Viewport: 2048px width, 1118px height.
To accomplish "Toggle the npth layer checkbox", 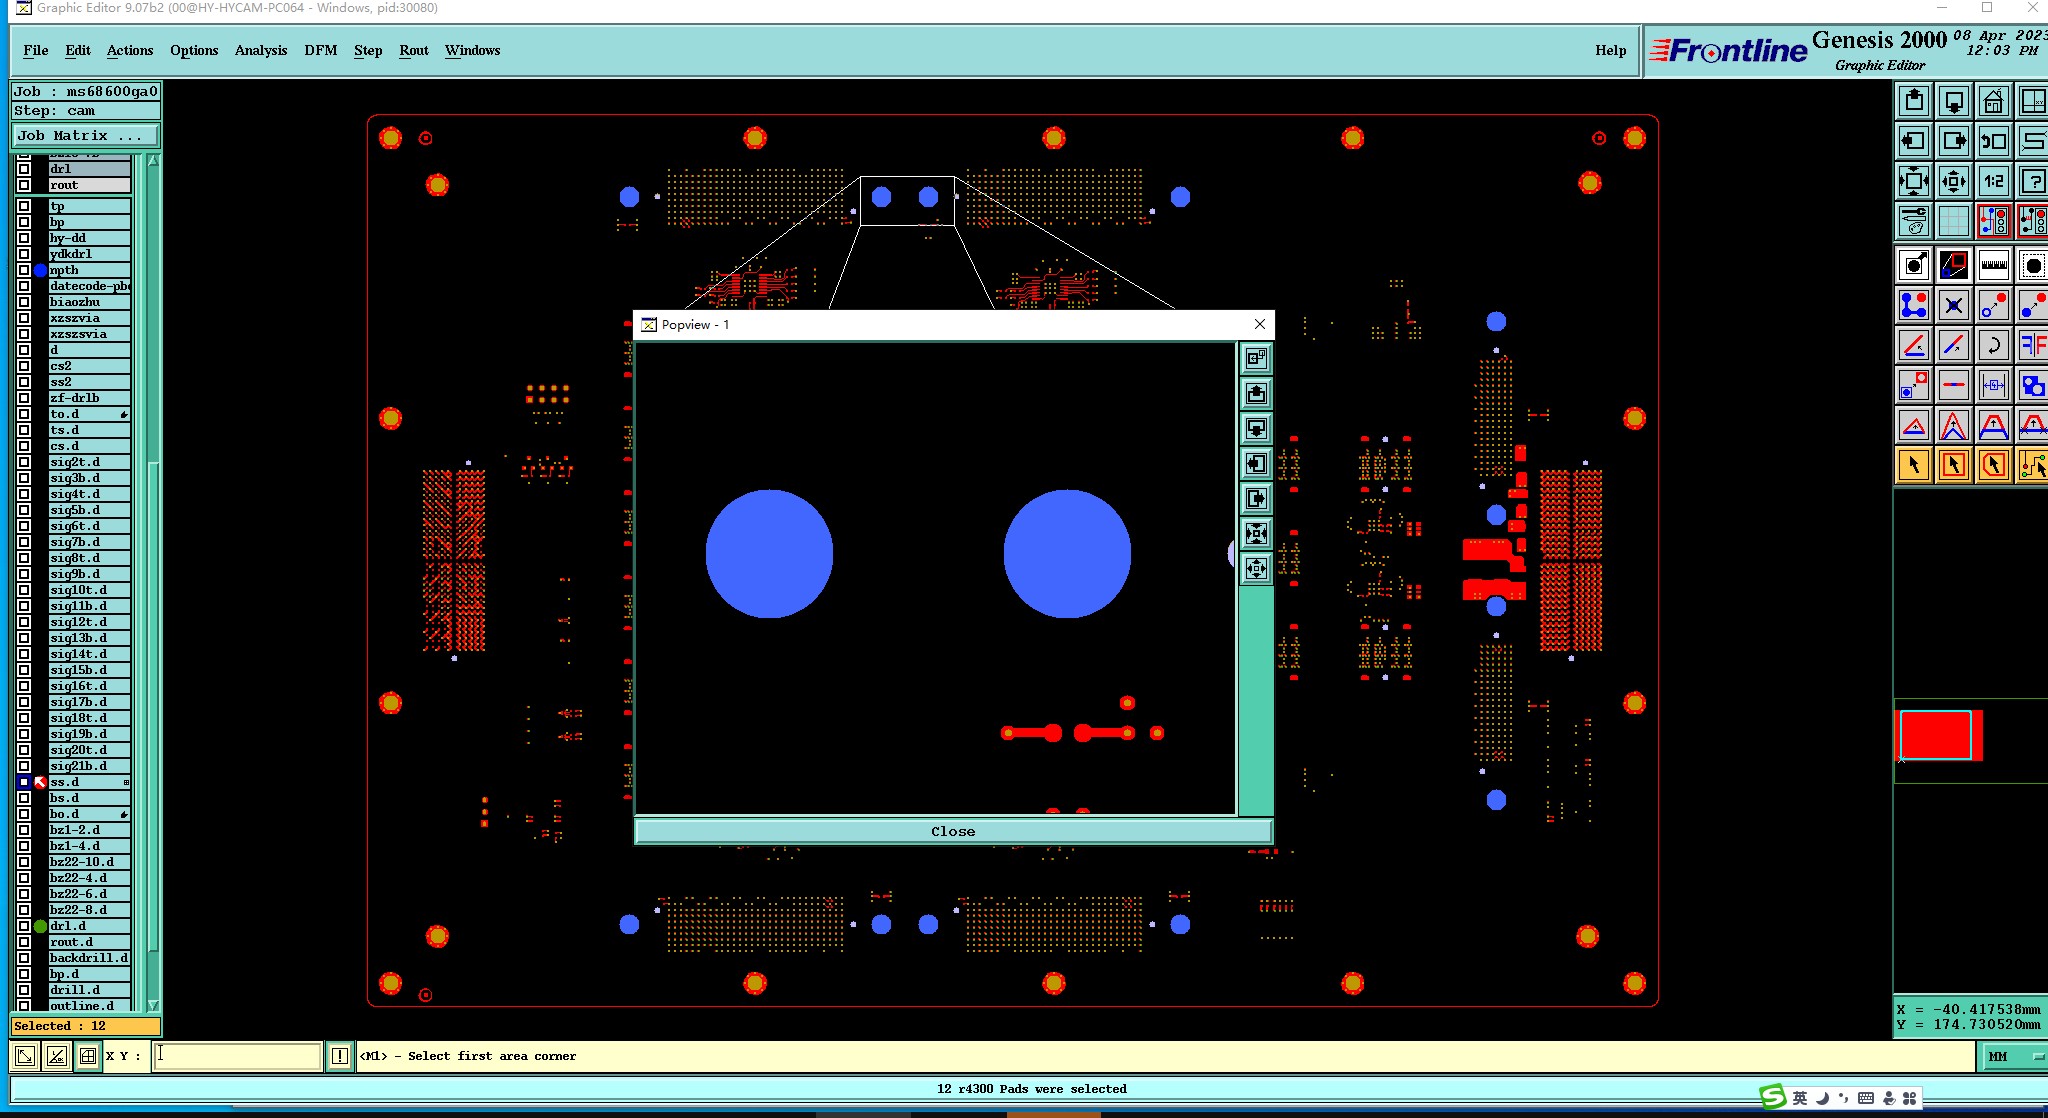I will 24,270.
